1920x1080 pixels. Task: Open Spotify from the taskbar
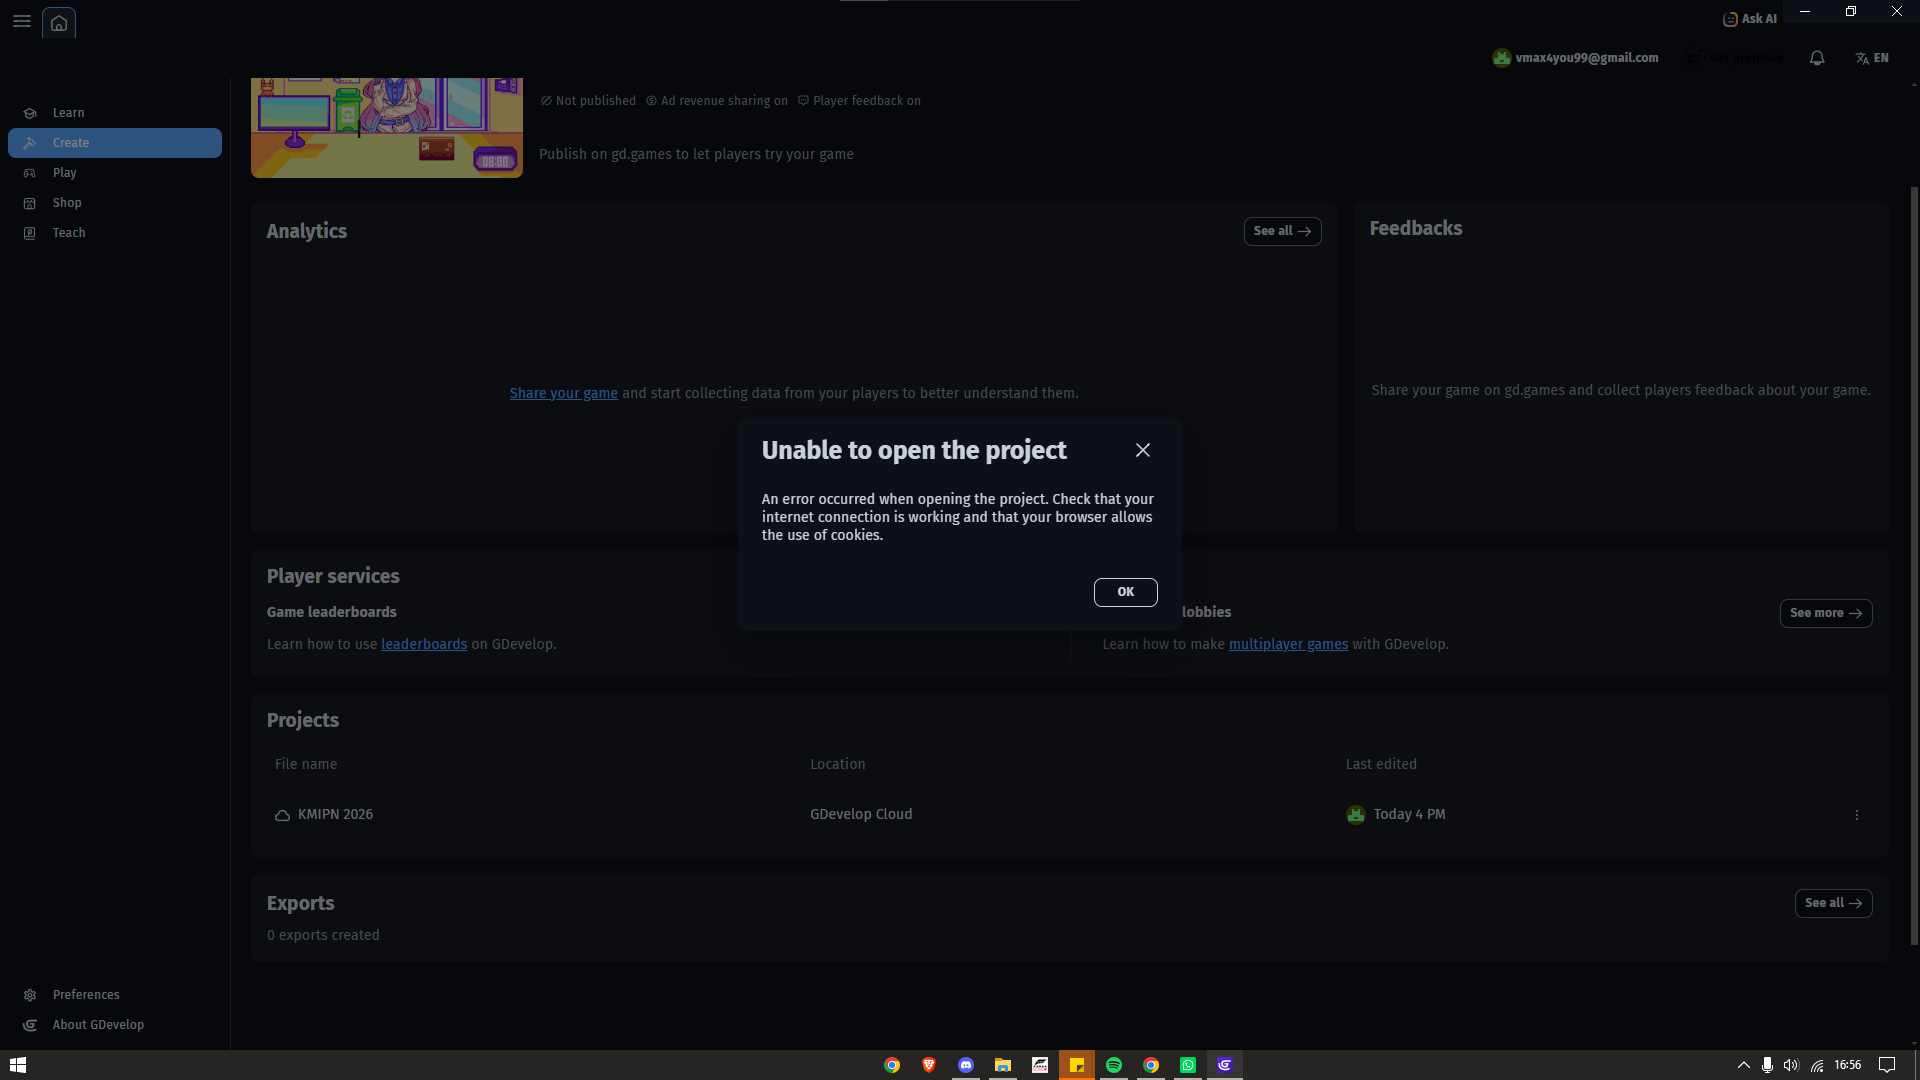[1114, 1065]
